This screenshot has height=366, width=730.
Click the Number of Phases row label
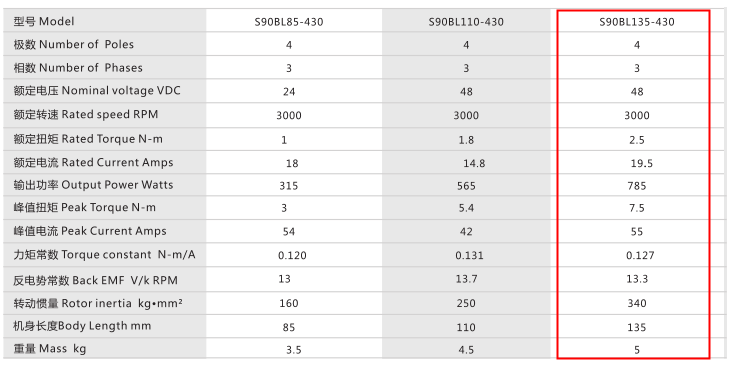78,68
